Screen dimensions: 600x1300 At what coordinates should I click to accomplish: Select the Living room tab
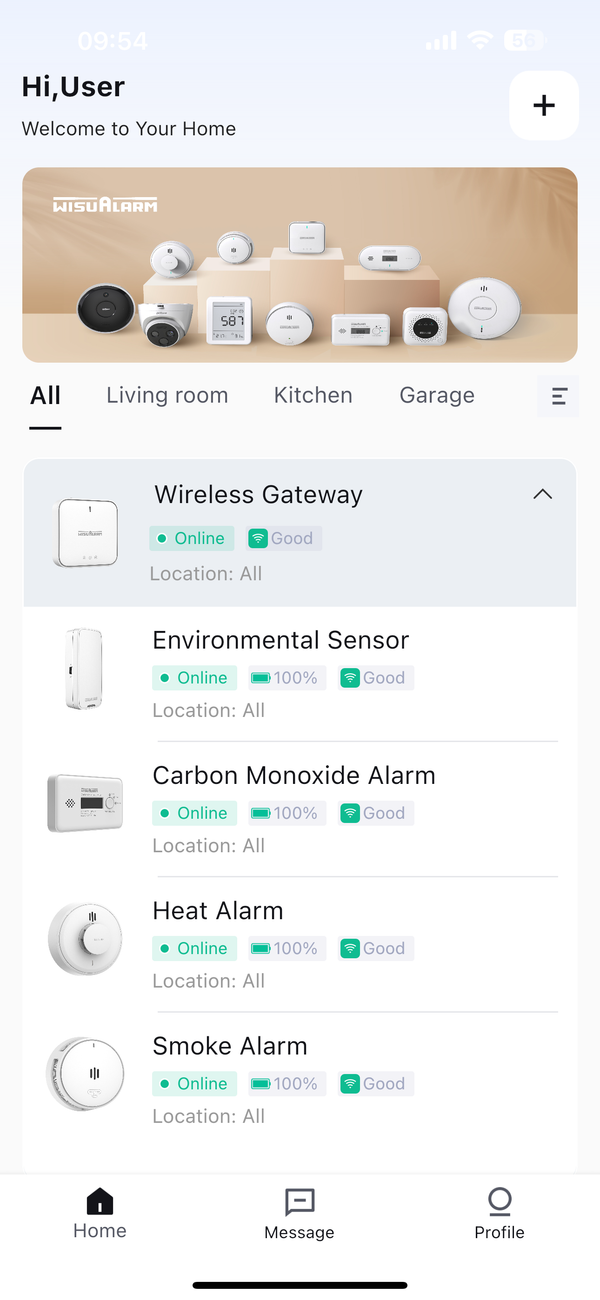pos(167,395)
